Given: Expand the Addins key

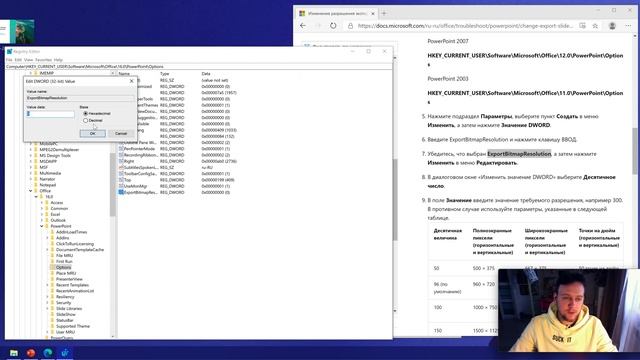Looking at the screenshot, I should 47,238.
